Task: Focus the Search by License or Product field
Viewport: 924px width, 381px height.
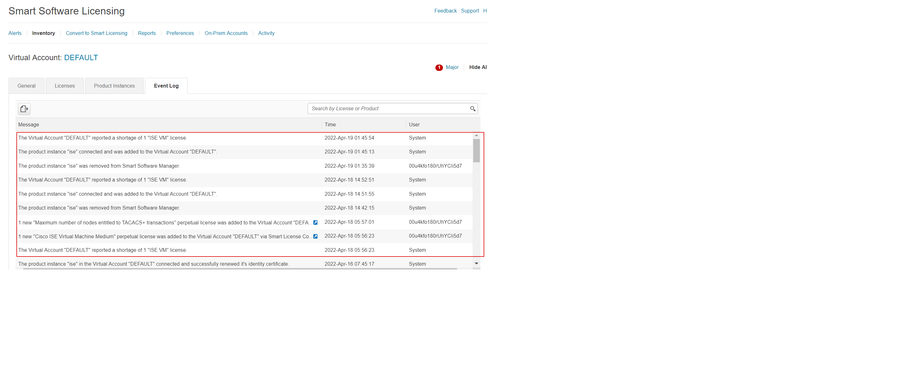Action: 392,109
